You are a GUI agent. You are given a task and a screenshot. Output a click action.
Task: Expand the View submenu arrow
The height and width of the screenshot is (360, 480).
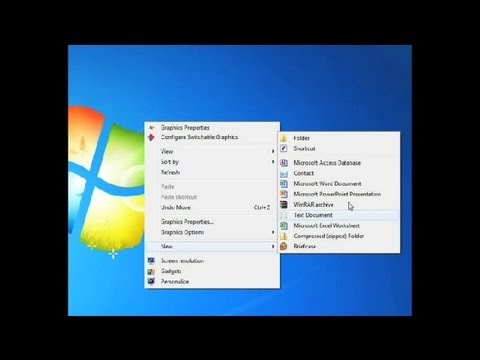[273, 151]
